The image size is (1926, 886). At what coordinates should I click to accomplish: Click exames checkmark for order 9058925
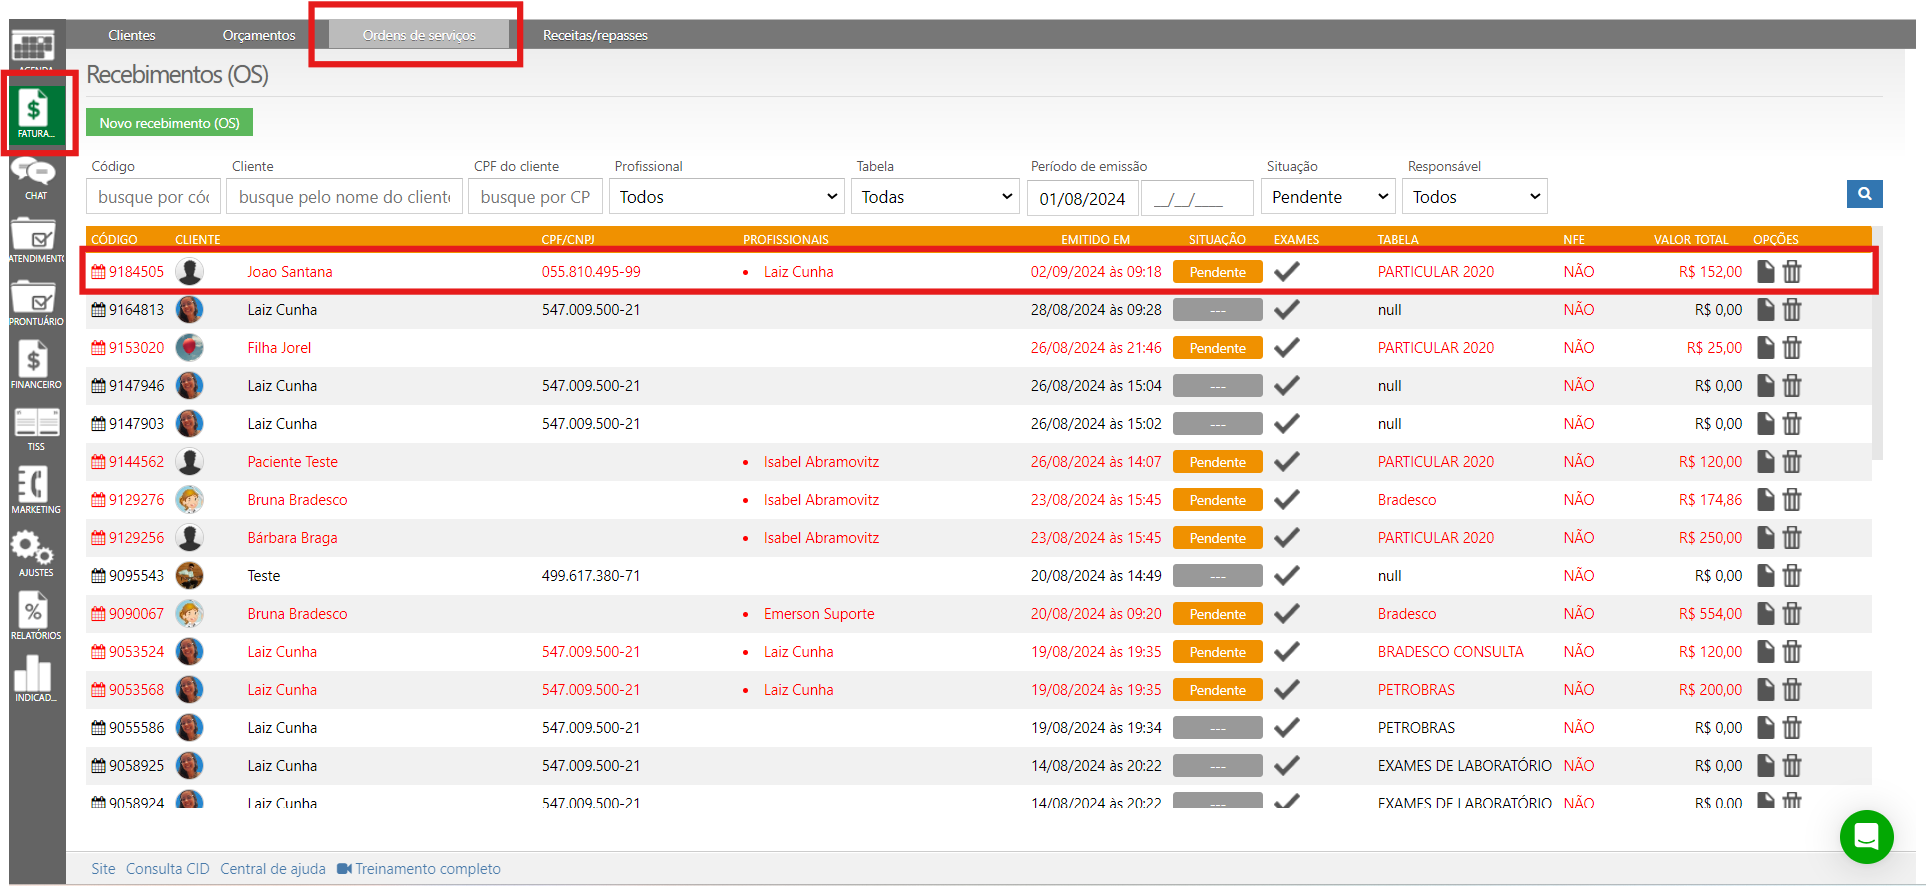[x=1287, y=766]
